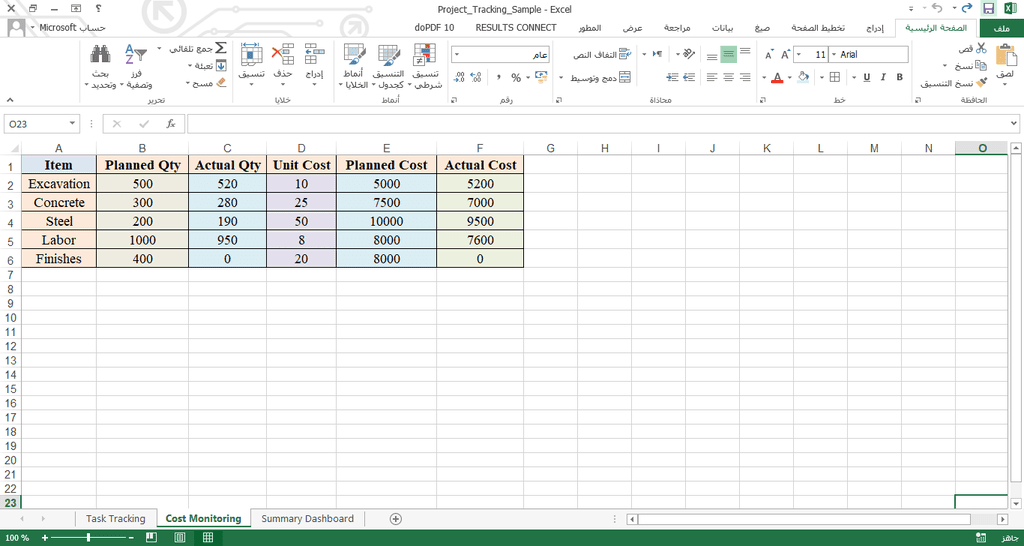The width and height of the screenshot is (1024, 546).
Task: Switch to the Summary Dashboard sheet
Action: [308, 519]
